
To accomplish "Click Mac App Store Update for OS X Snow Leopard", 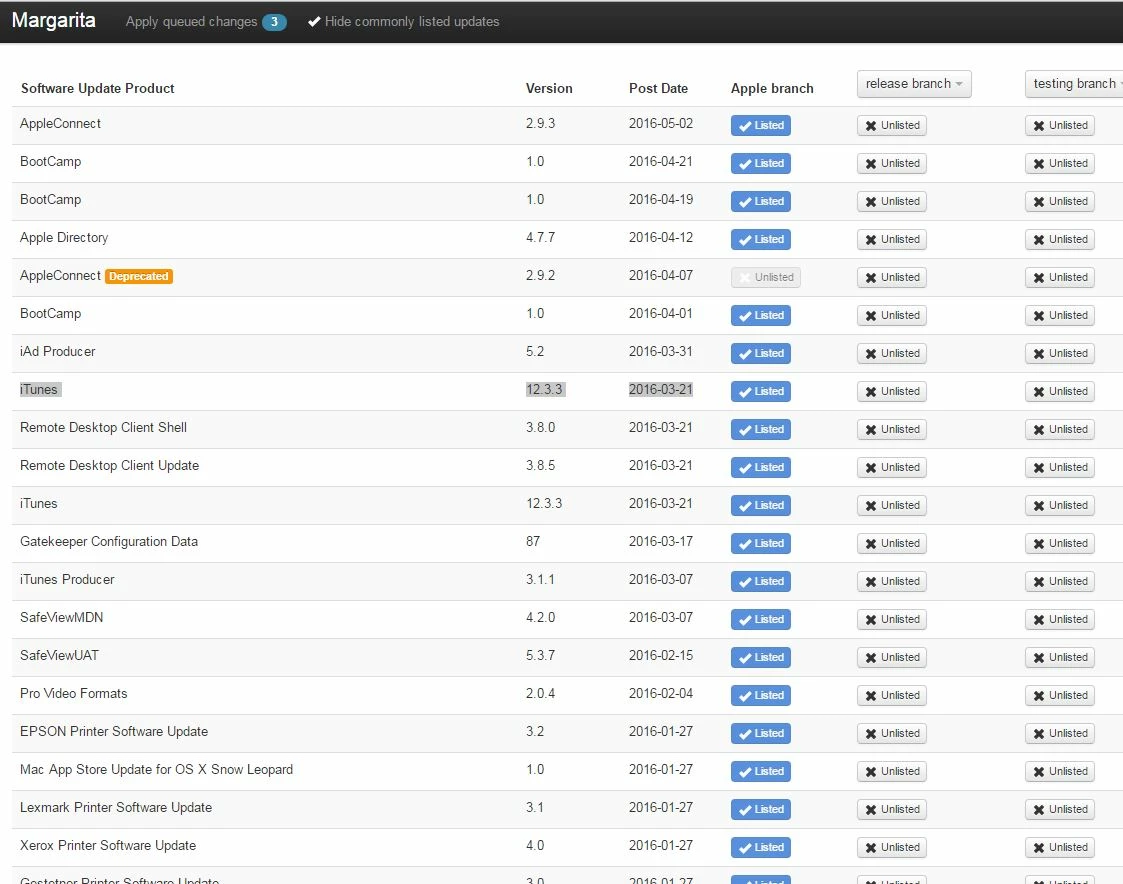I will click(x=156, y=769).
